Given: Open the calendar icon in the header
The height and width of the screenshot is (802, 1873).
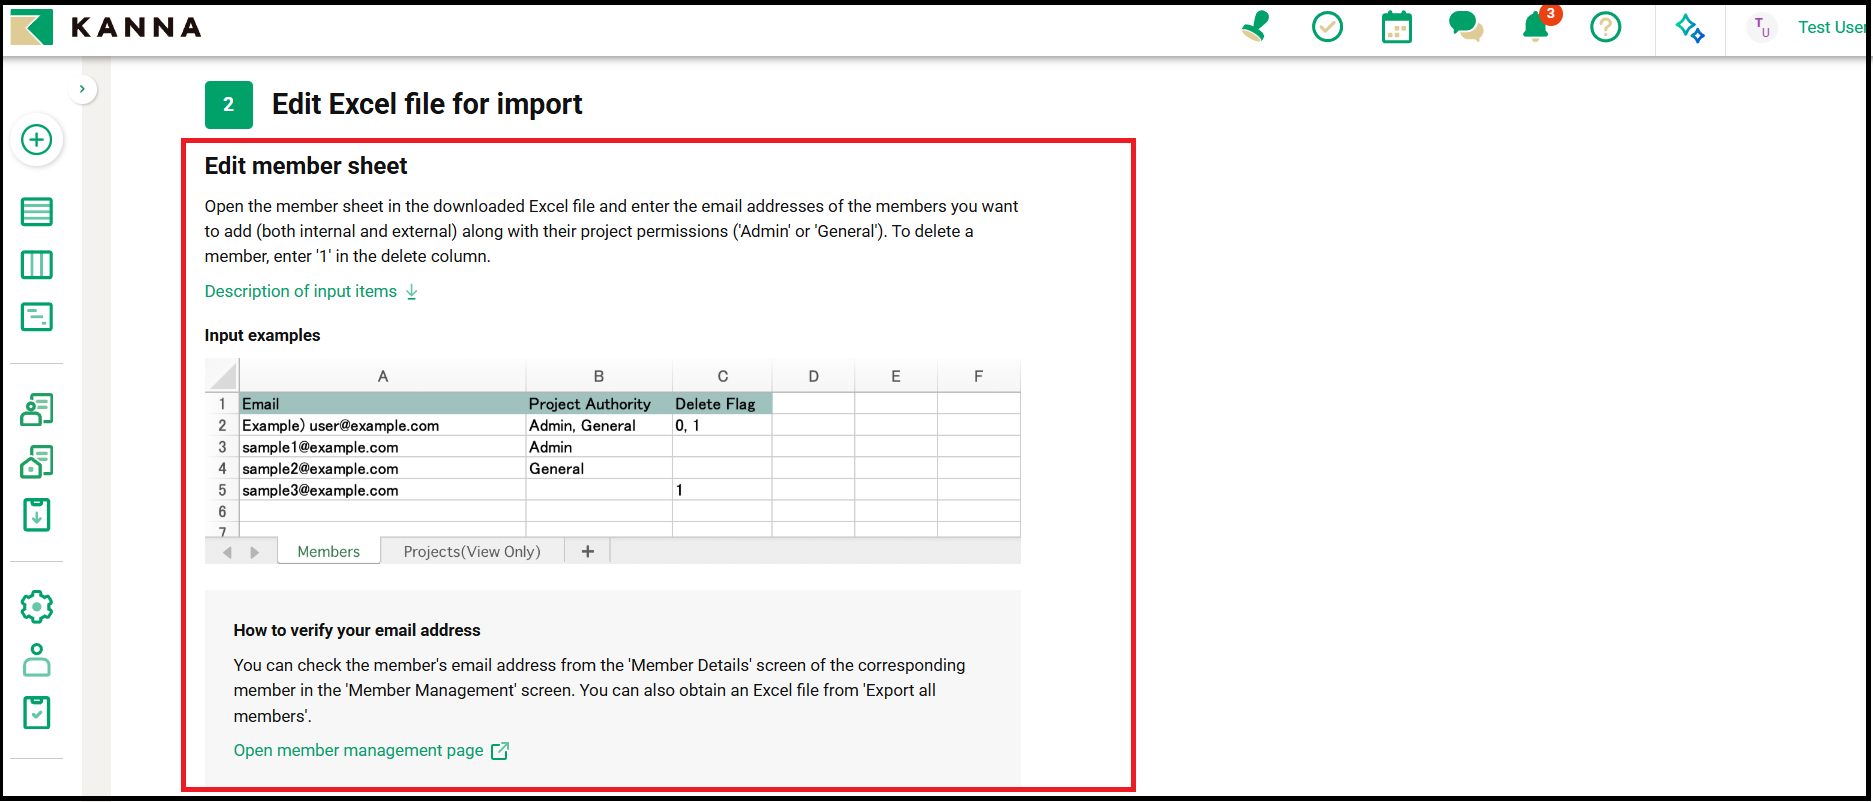Looking at the screenshot, I should (x=1396, y=27).
